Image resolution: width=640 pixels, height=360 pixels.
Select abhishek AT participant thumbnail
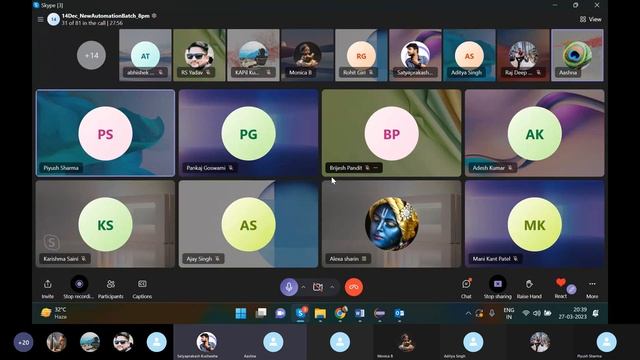pyautogui.click(x=145, y=55)
